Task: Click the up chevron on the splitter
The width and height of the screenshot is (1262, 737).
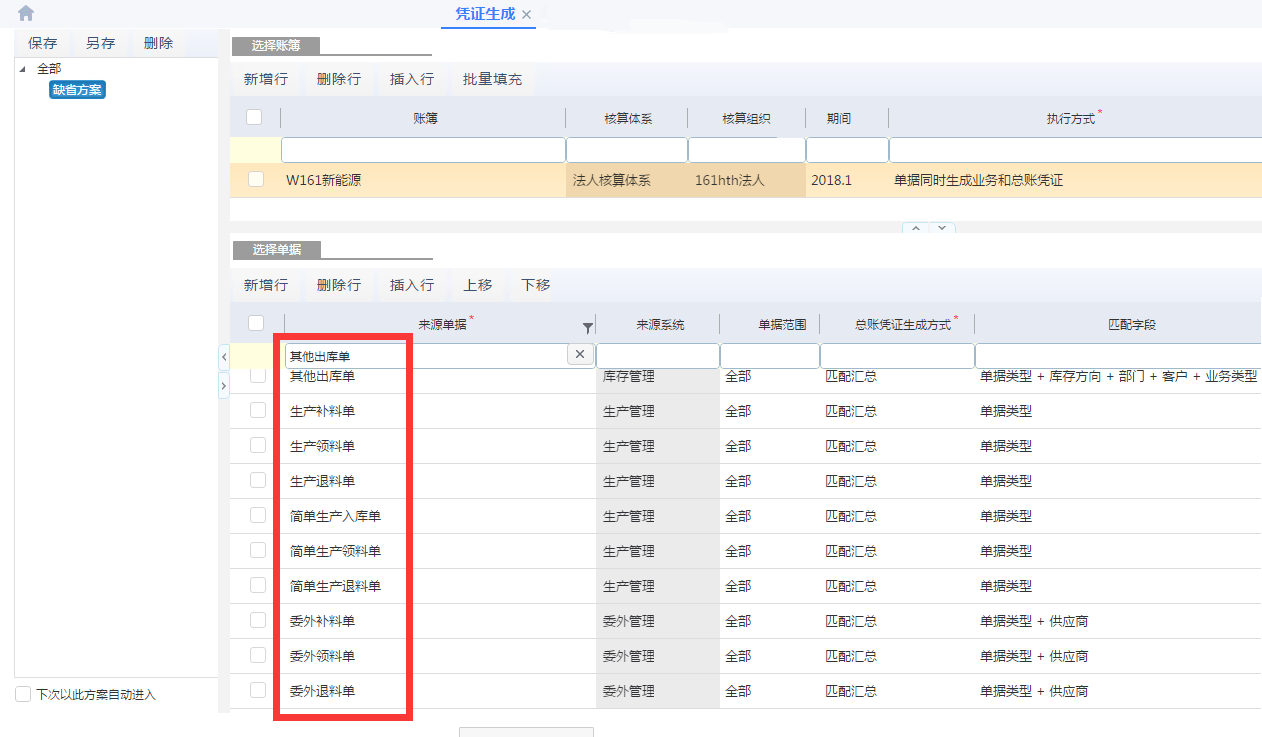Action: pyautogui.click(x=915, y=228)
